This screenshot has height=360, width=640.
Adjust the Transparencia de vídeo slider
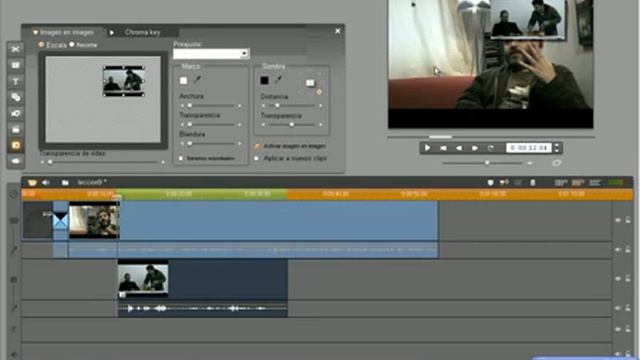(102, 162)
